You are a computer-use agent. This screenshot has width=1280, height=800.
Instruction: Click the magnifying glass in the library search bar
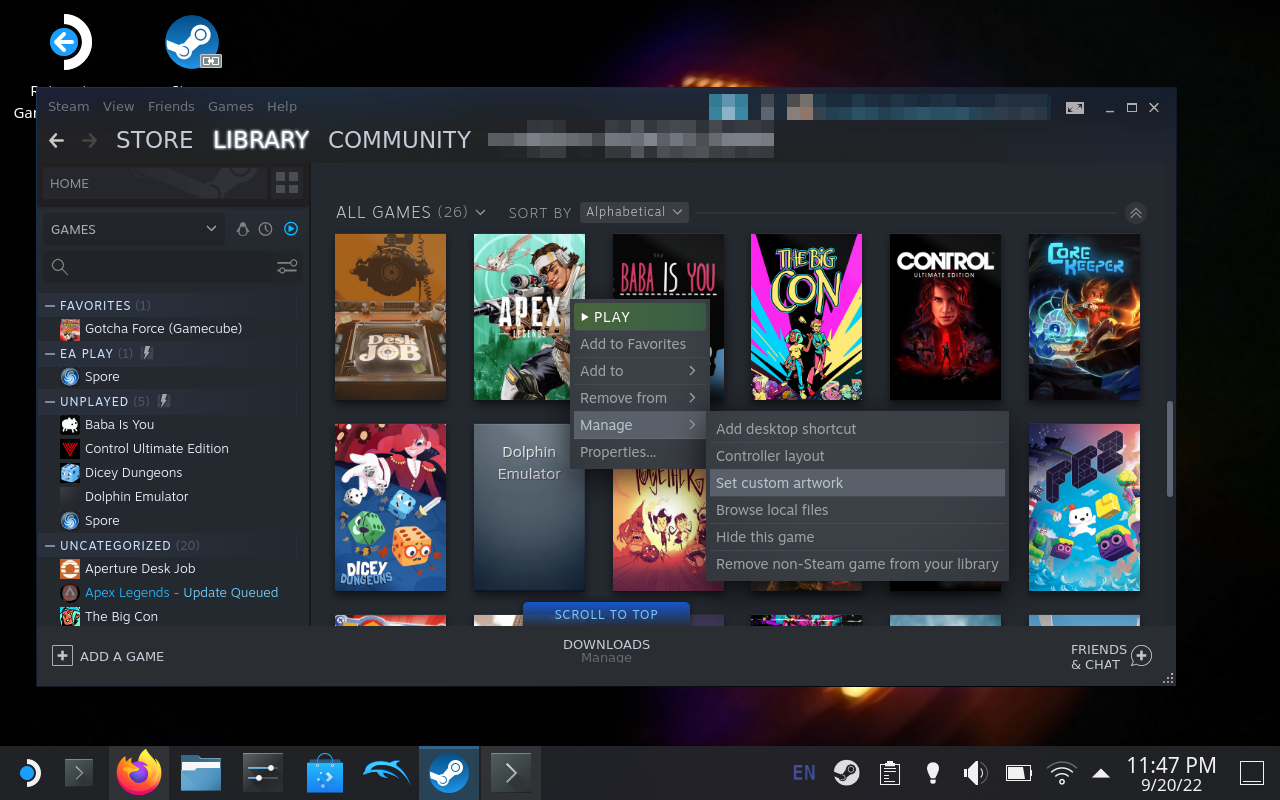pos(60,266)
